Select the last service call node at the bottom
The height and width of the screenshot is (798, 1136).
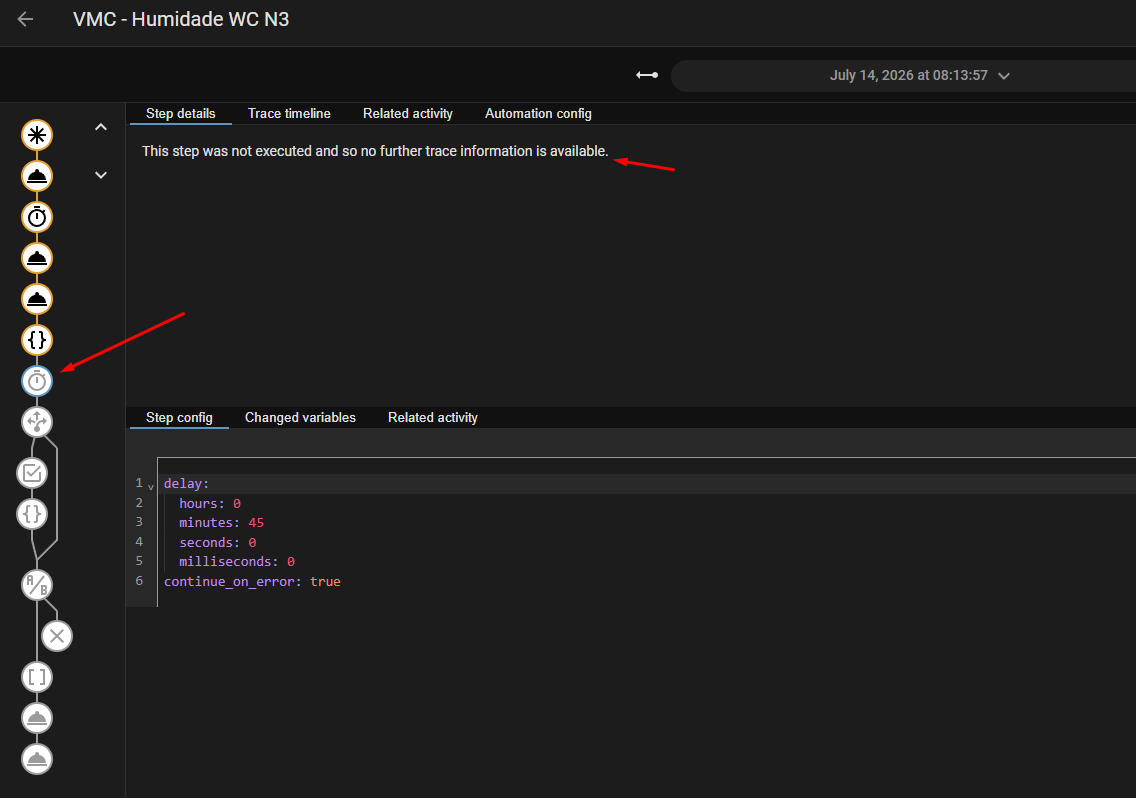tap(37, 759)
